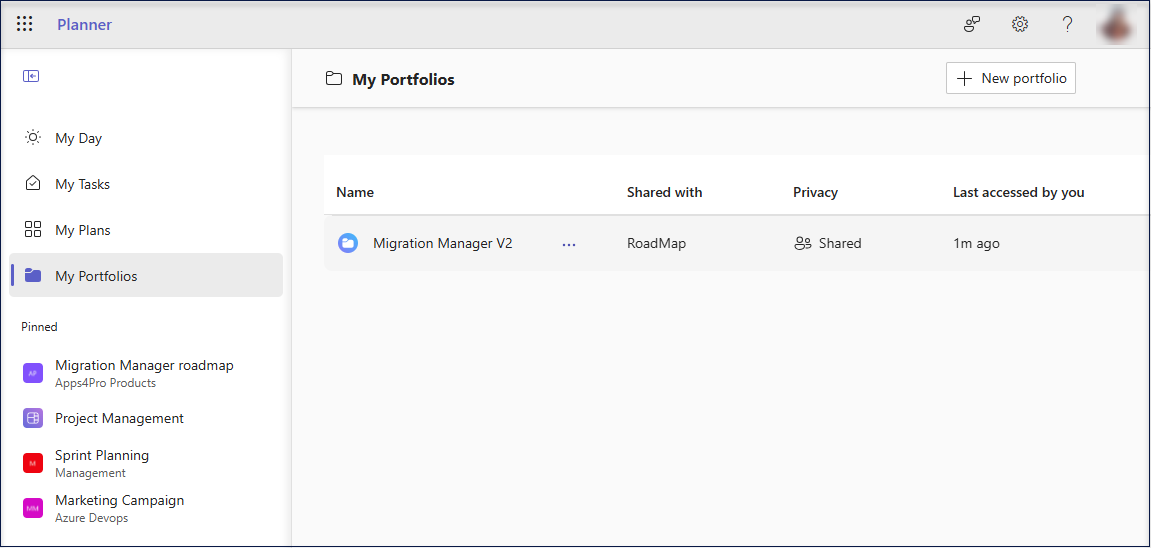This screenshot has height=548, width=1151.
Task: Open pinned Migration Manager roadmap plan
Action: point(144,366)
